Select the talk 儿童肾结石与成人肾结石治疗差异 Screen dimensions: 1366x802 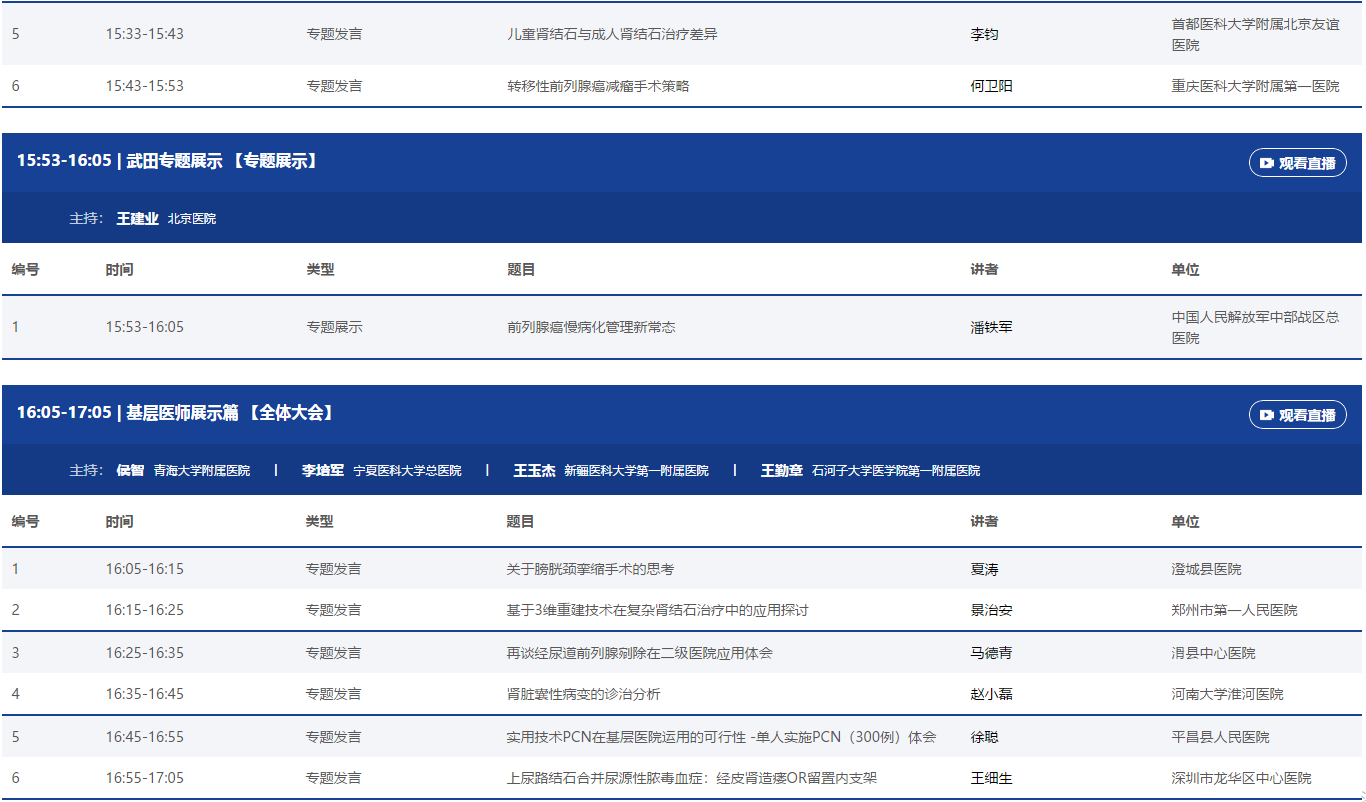(612, 34)
